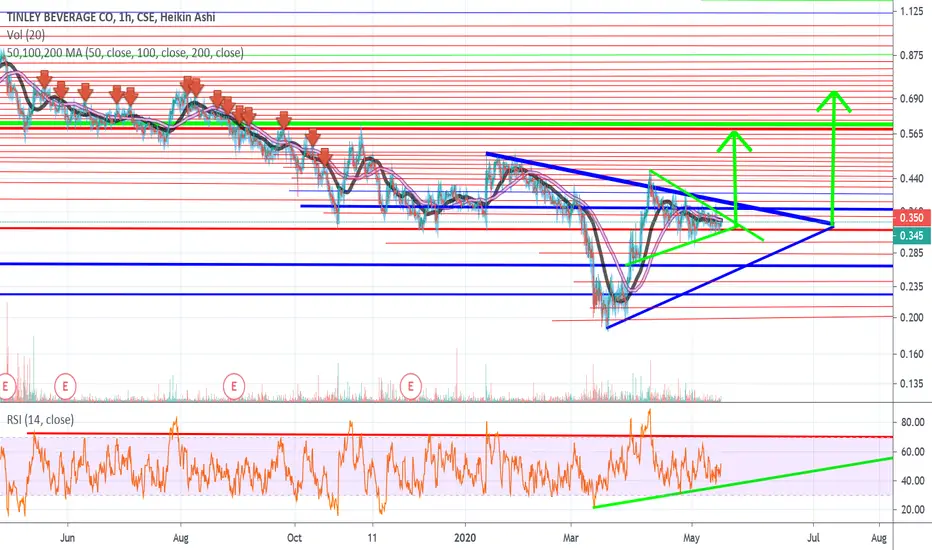The height and width of the screenshot is (550, 932).
Task: Select the RSI (14, close) indicator legend
Action: [40, 420]
